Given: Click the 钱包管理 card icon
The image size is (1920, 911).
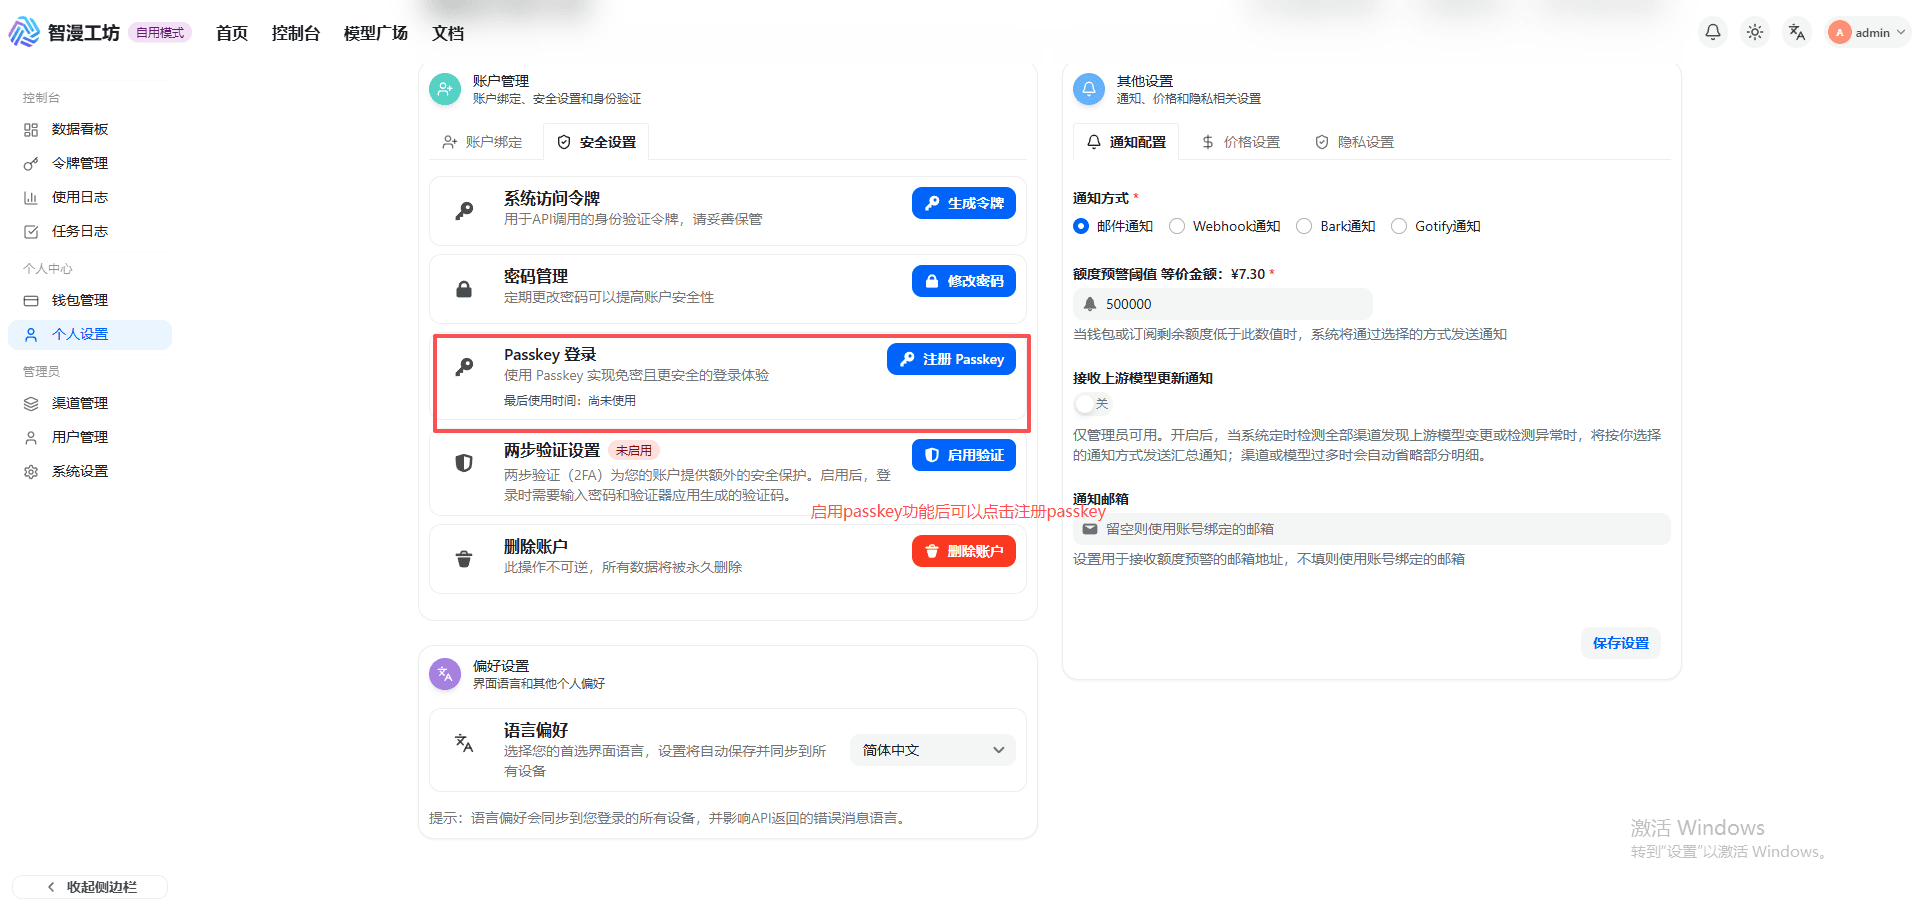Looking at the screenshot, I should click(31, 301).
